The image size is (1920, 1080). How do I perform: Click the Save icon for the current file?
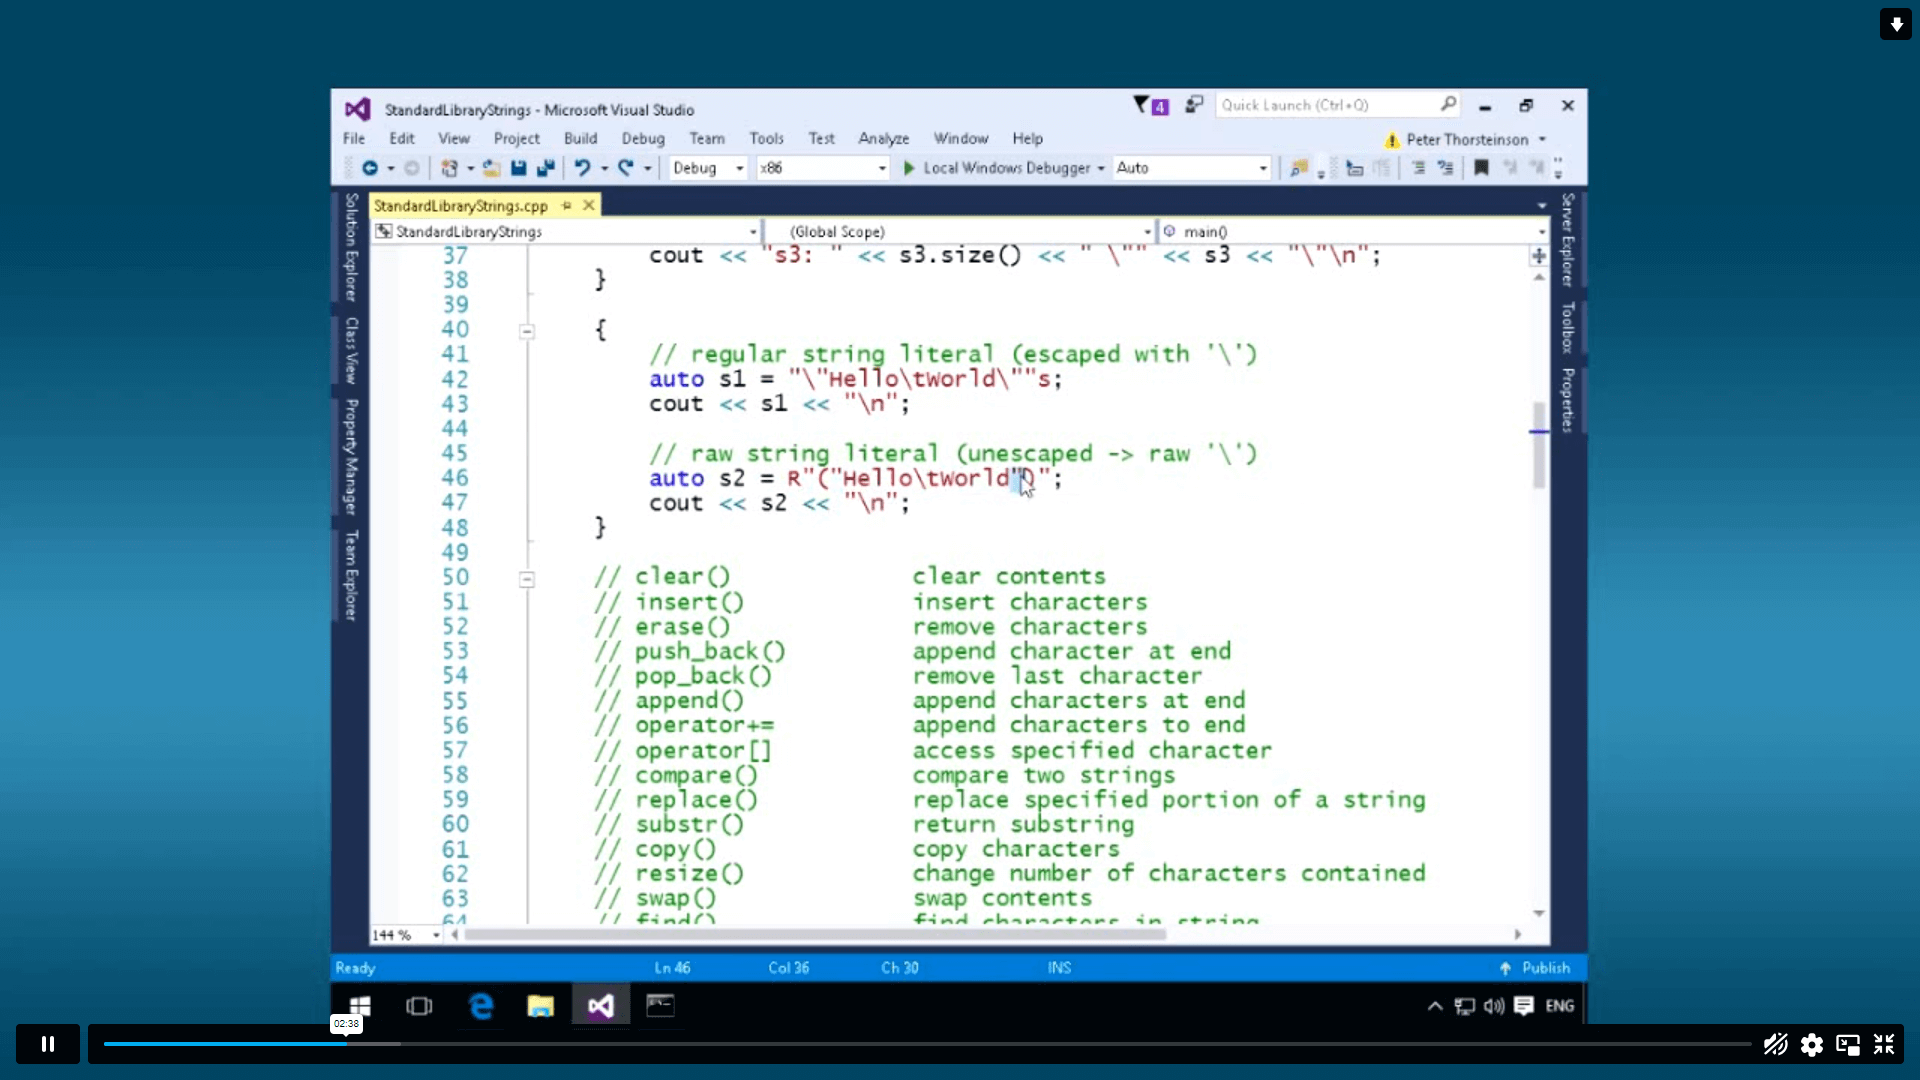pyautogui.click(x=518, y=168)
